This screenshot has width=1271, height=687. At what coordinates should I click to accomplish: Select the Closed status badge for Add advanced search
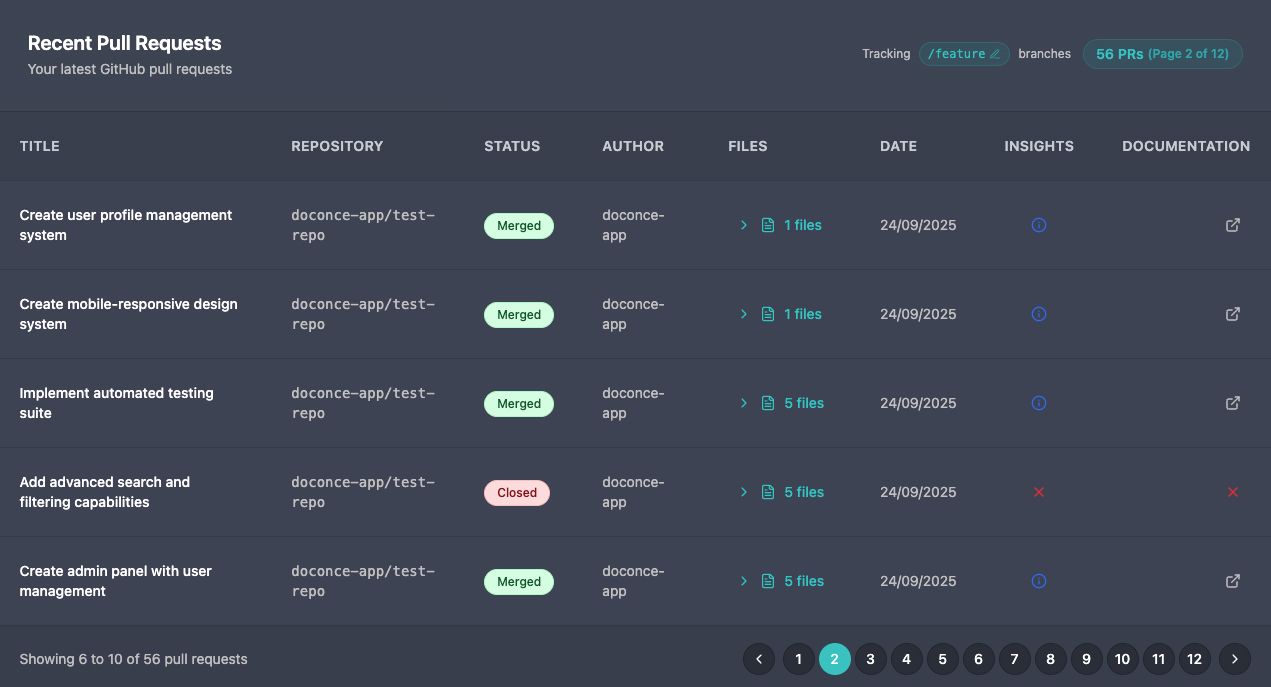point(517,492)
